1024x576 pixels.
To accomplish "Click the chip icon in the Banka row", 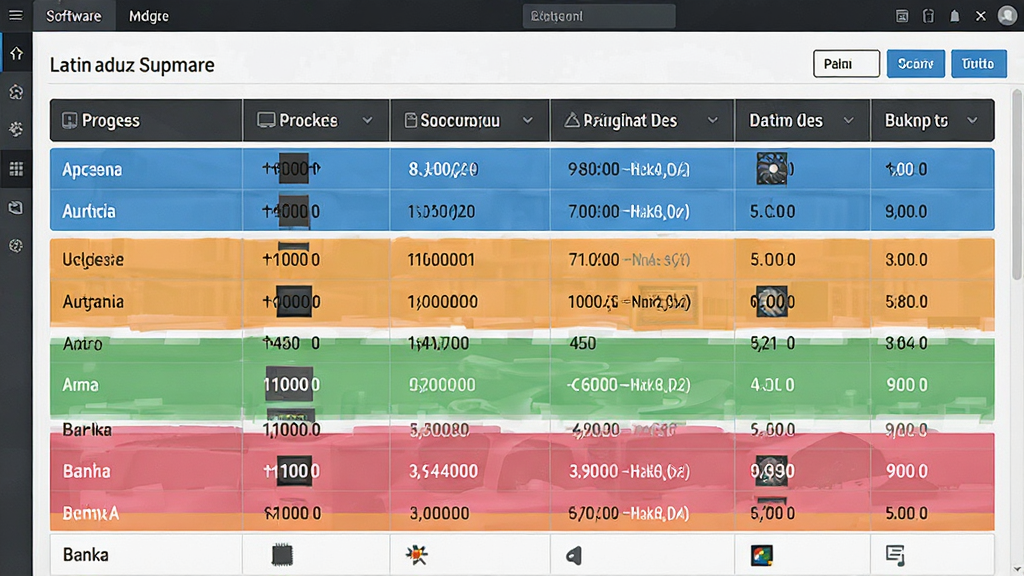I will (x=282, y=555).
